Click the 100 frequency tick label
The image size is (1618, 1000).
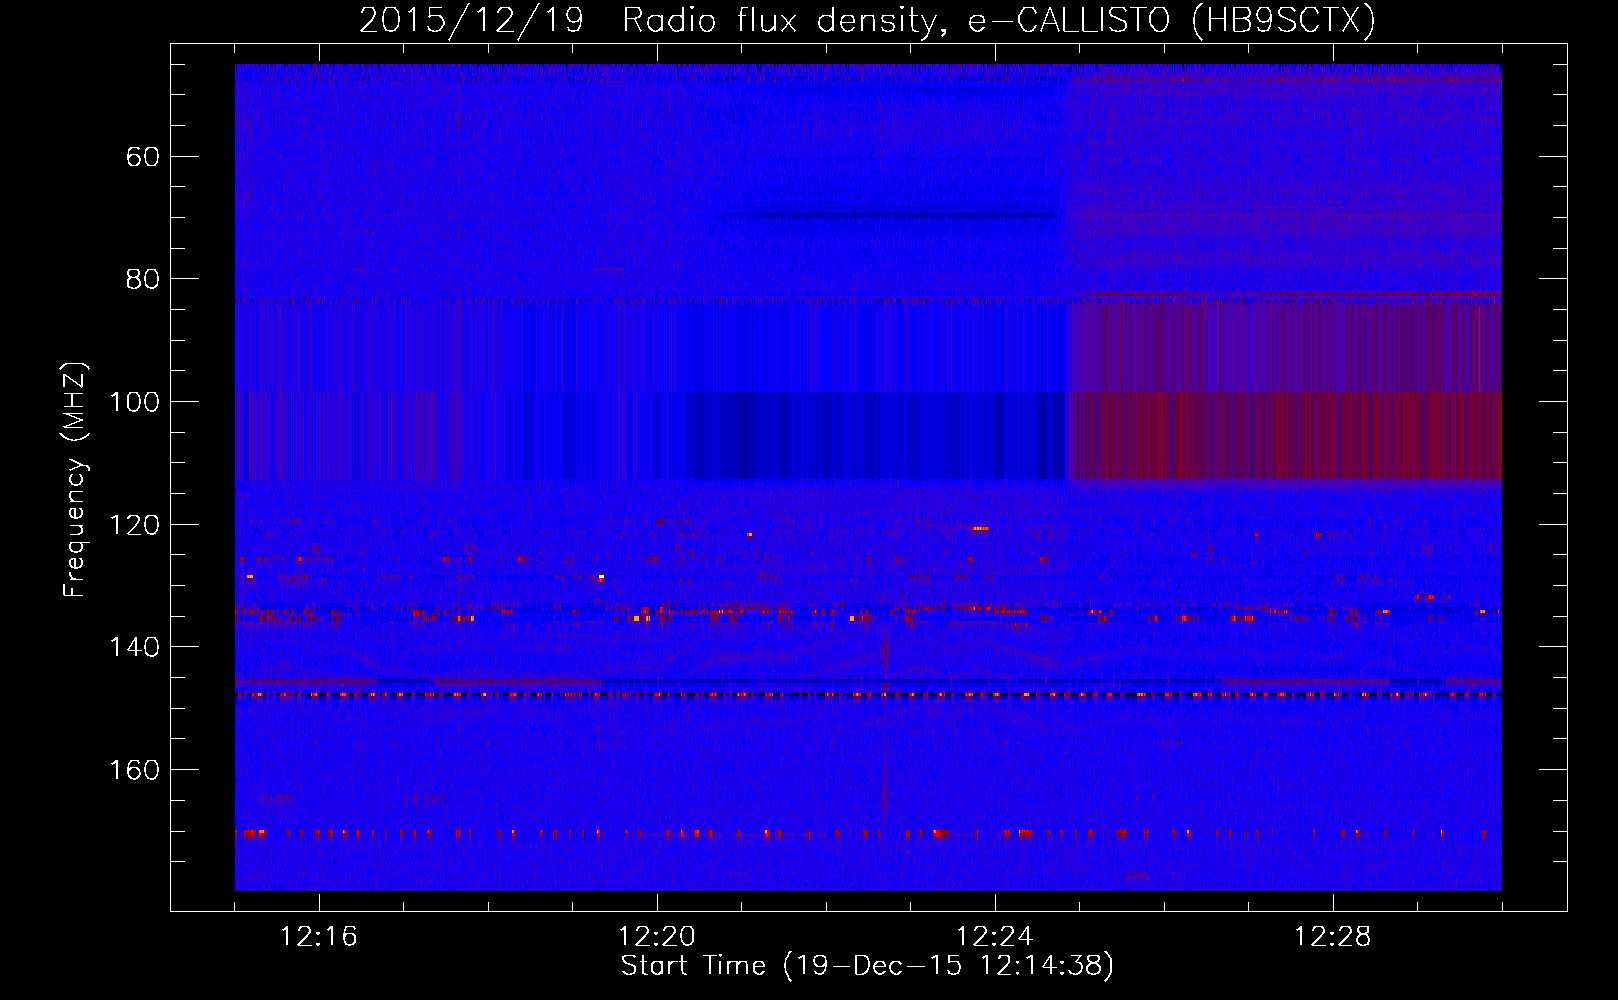(x=134, y=402)
